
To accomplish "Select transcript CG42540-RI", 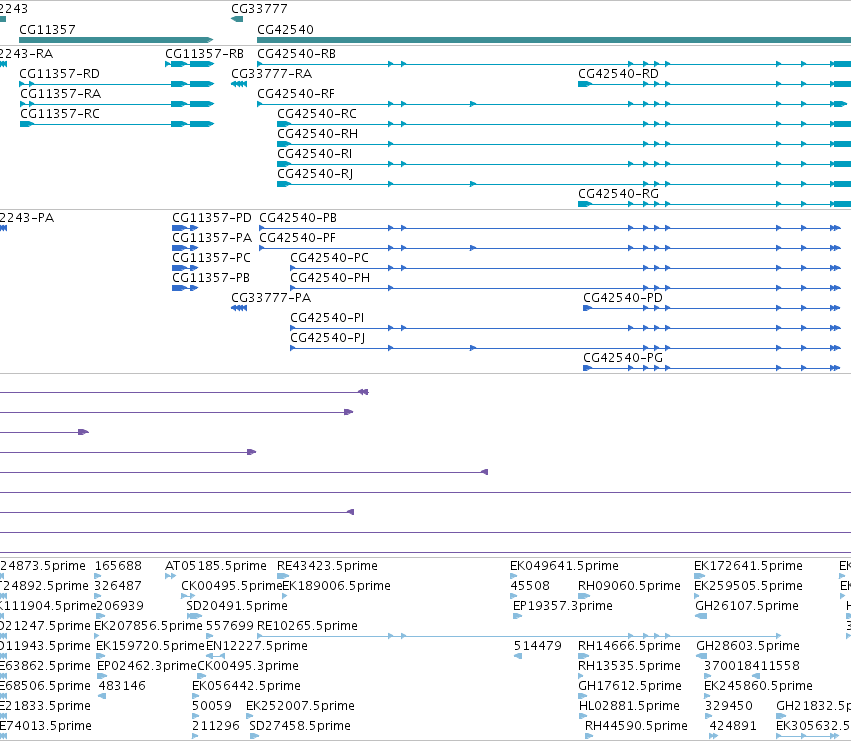I will 315,155.
